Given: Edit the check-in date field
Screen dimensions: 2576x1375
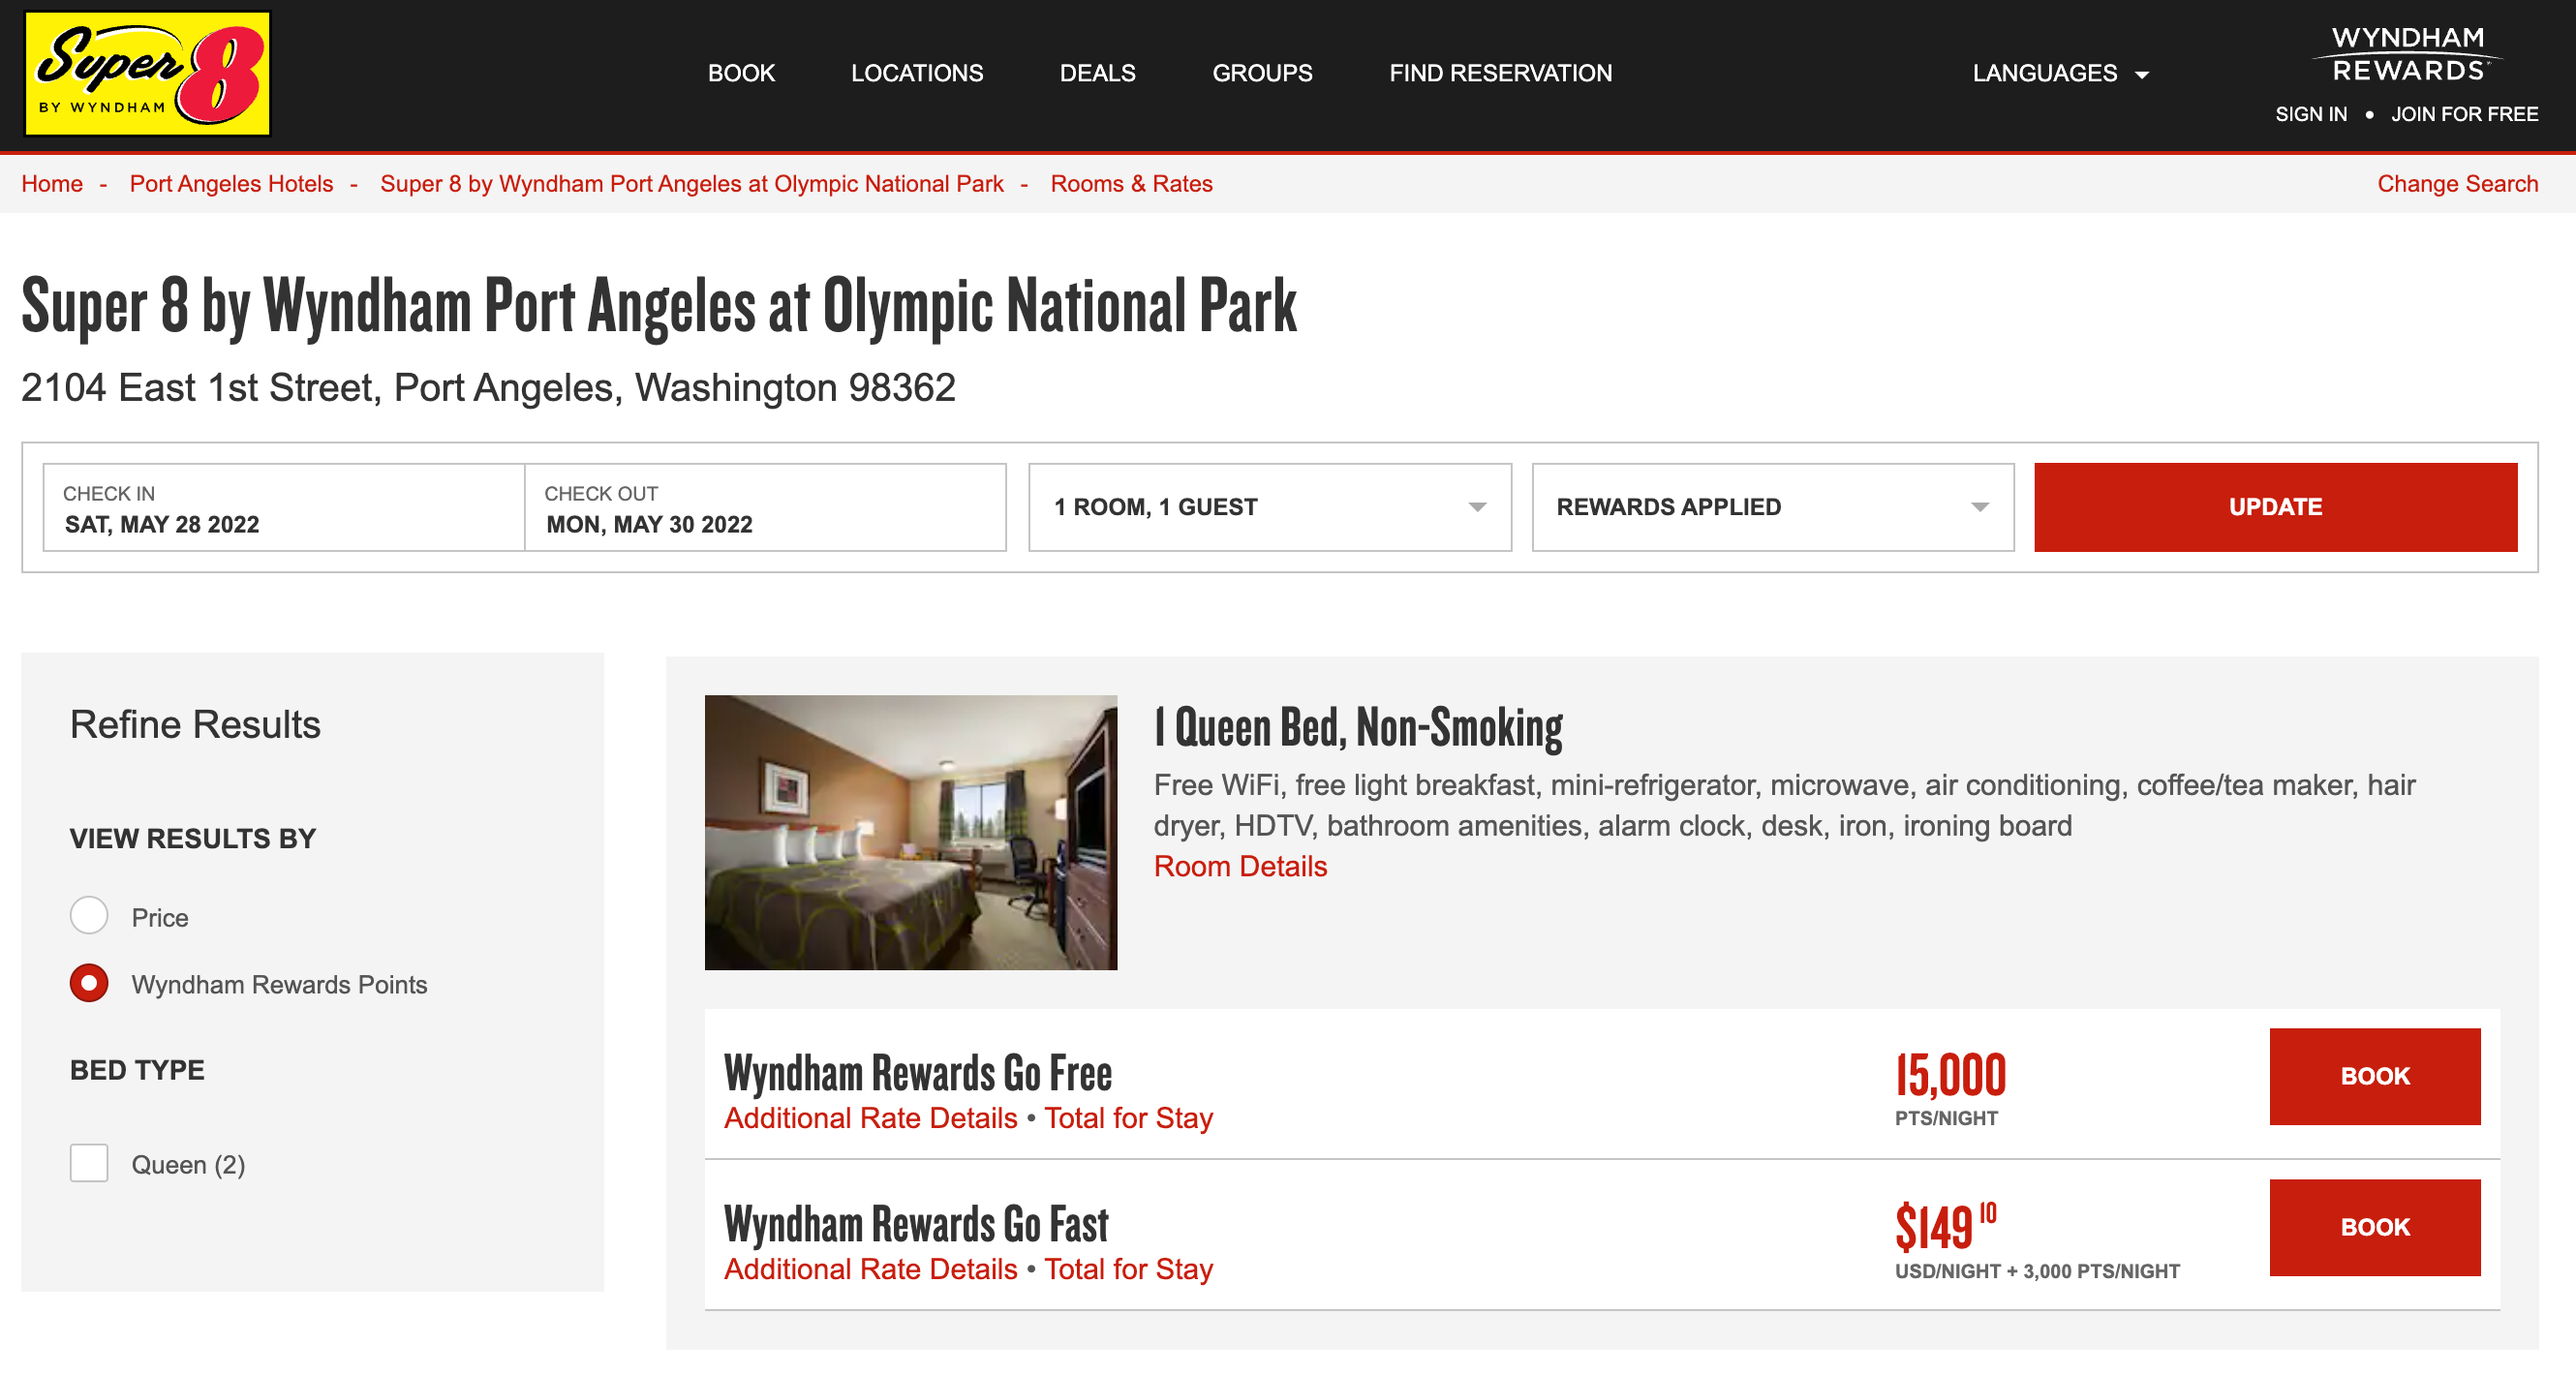Looking at the screenshot, I should click(x=283, y=507).
